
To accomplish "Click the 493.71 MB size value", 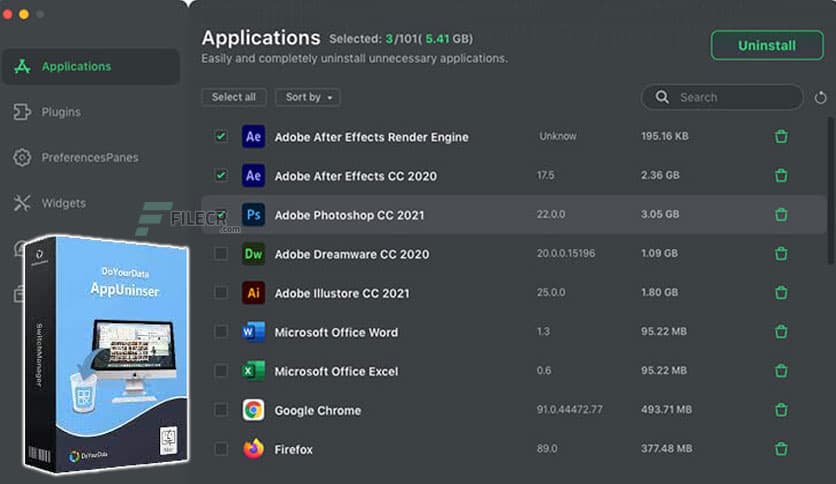I will (x=666, y=409).
